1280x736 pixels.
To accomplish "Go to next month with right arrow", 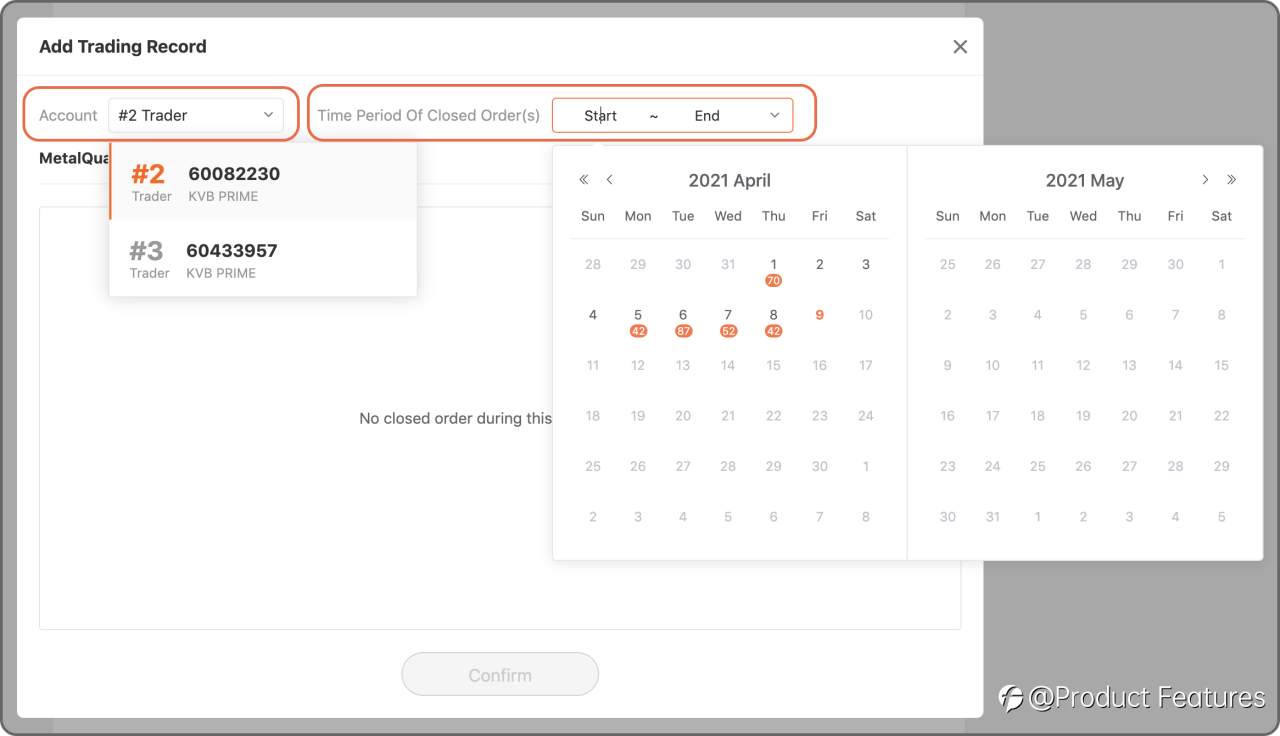I will coord(1205,180).
